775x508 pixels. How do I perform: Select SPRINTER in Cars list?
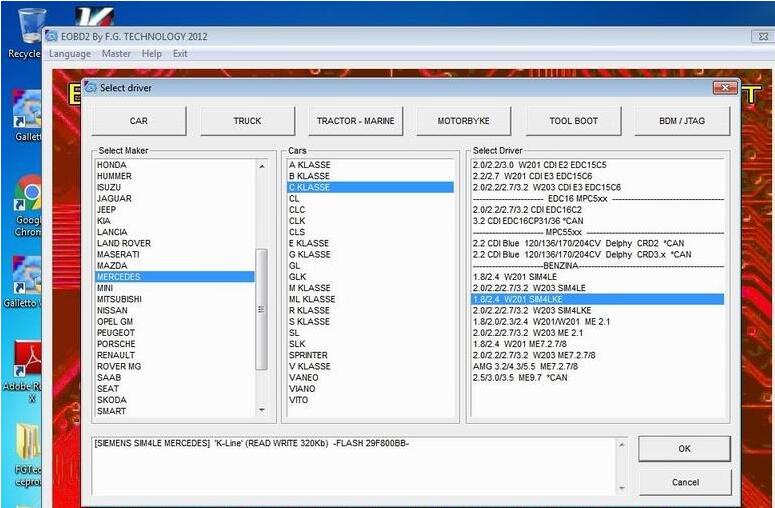coord(370,355)
